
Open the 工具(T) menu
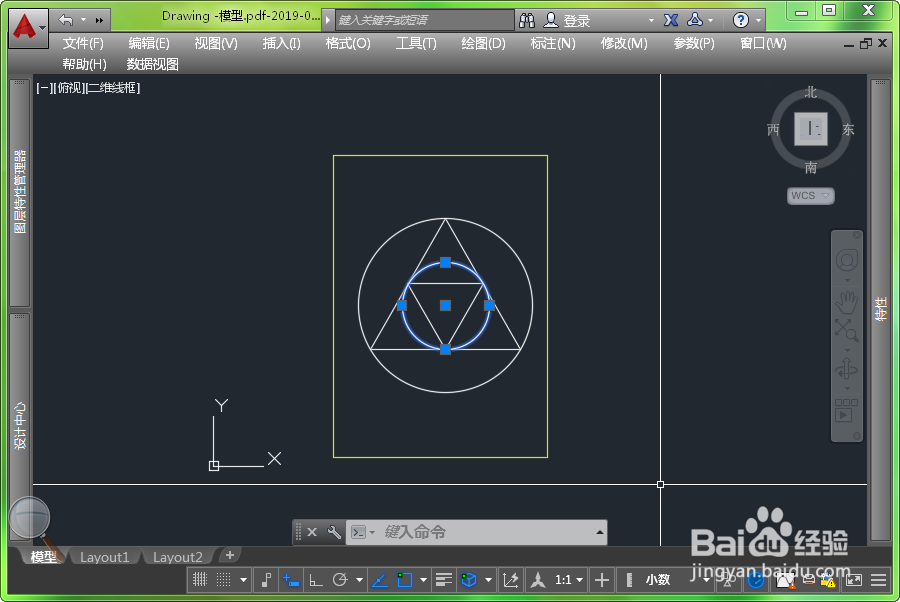416,44
